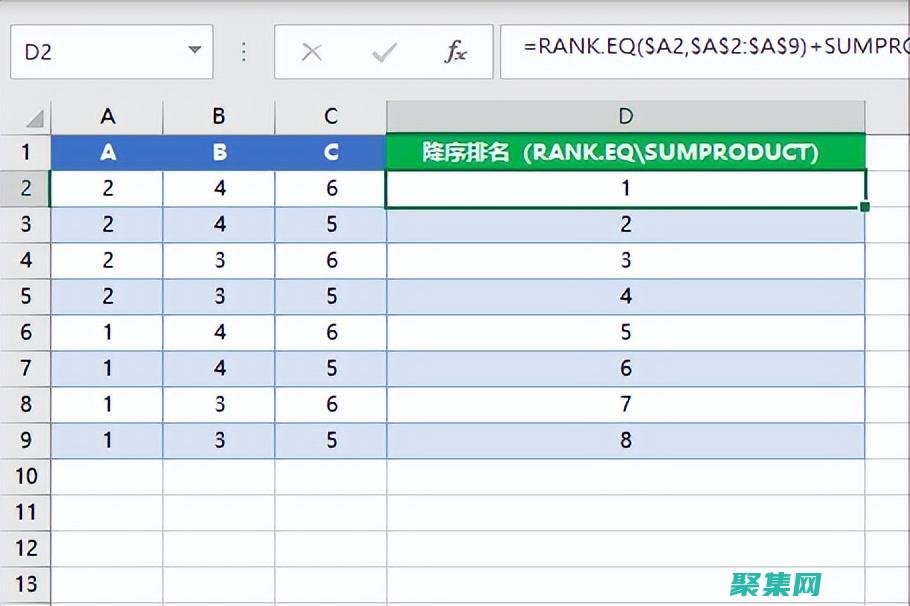Select the blue header cell labeled B
Screen dimensions: 910x606
click(218, 152)
